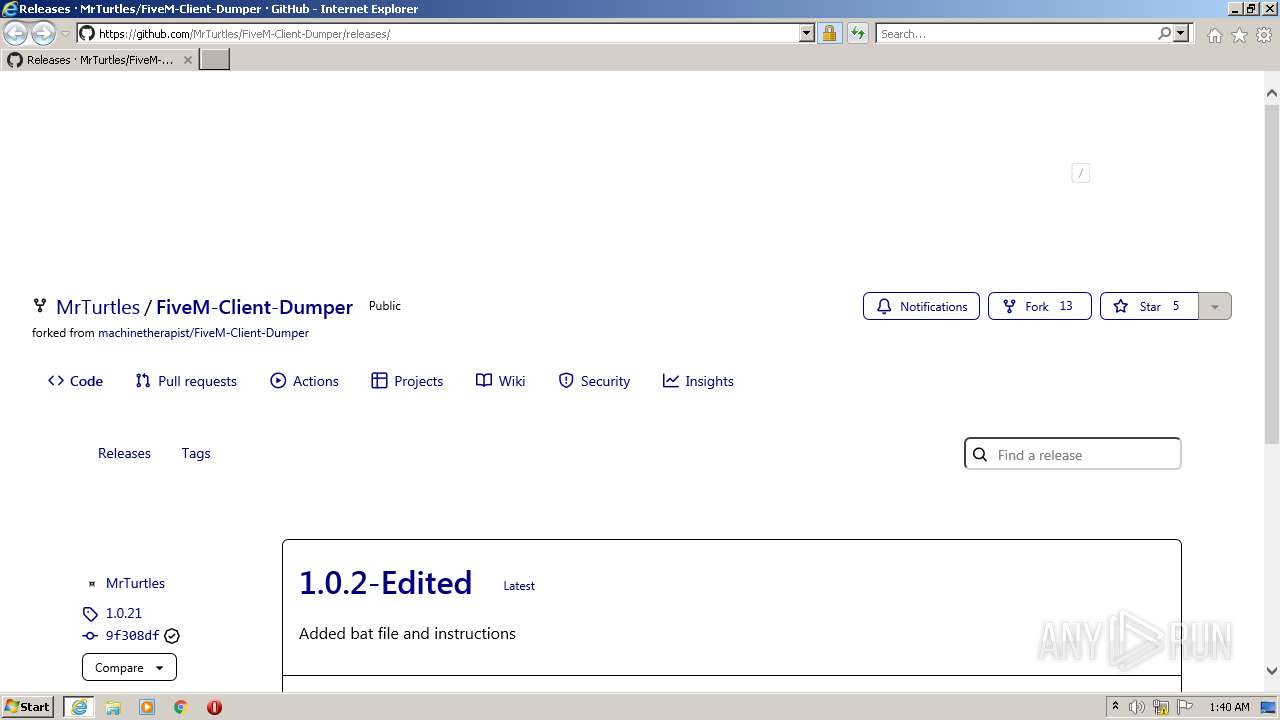Close the Releases browser tab
Viewport: 1280px width, 720px height.
(x=187, y=60)
